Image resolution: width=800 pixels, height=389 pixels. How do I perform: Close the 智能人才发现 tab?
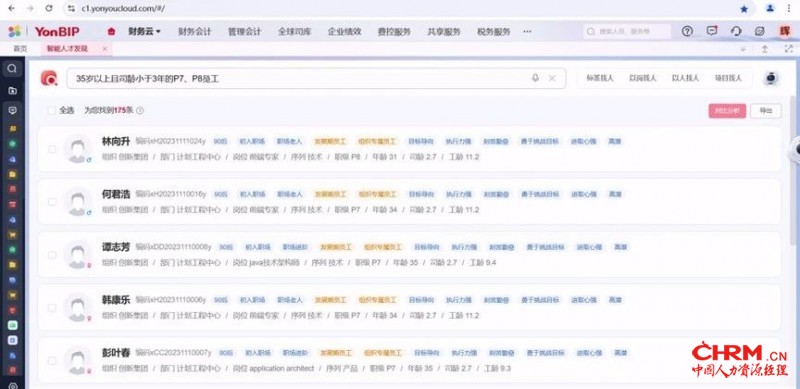(105, 49)
